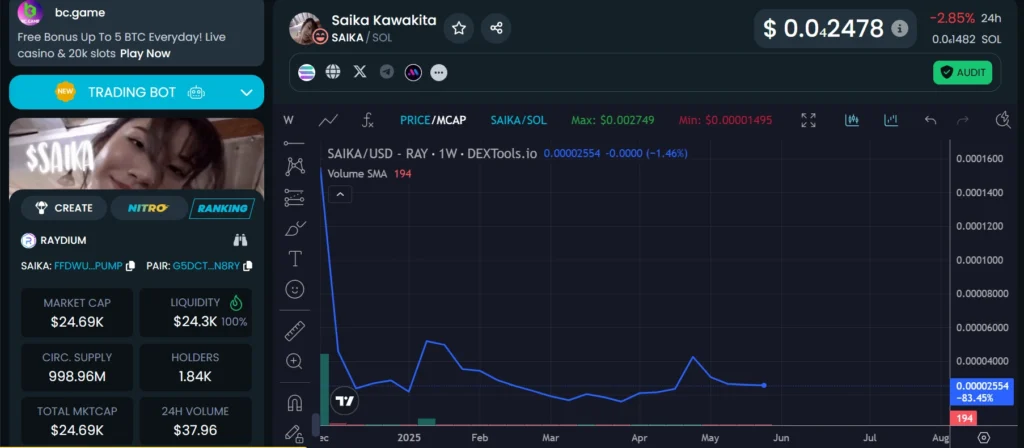Enter fullscreen chart mode
The image size is (1024, 448).
[x=808, y=120]
